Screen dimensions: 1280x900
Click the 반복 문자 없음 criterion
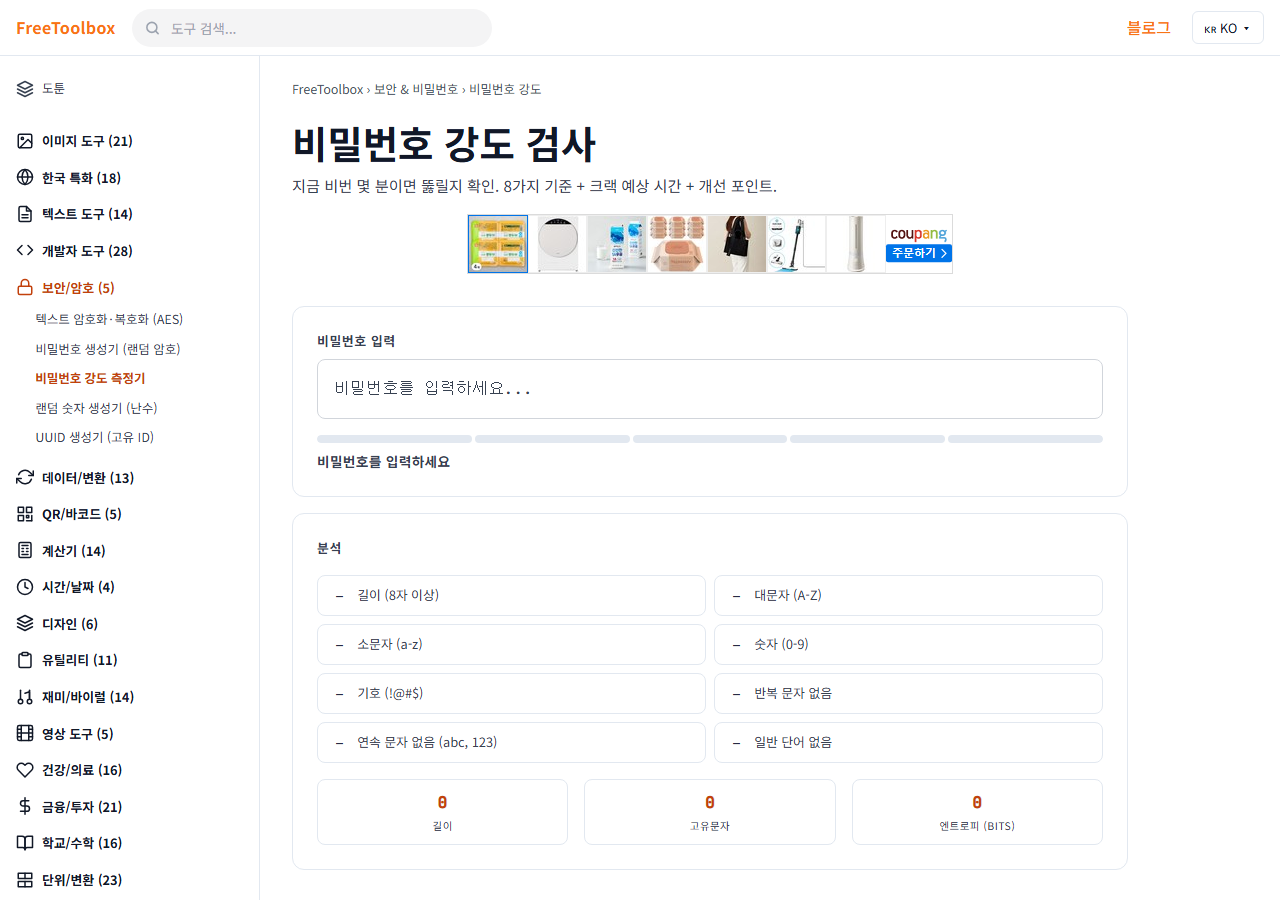point(908,693)
